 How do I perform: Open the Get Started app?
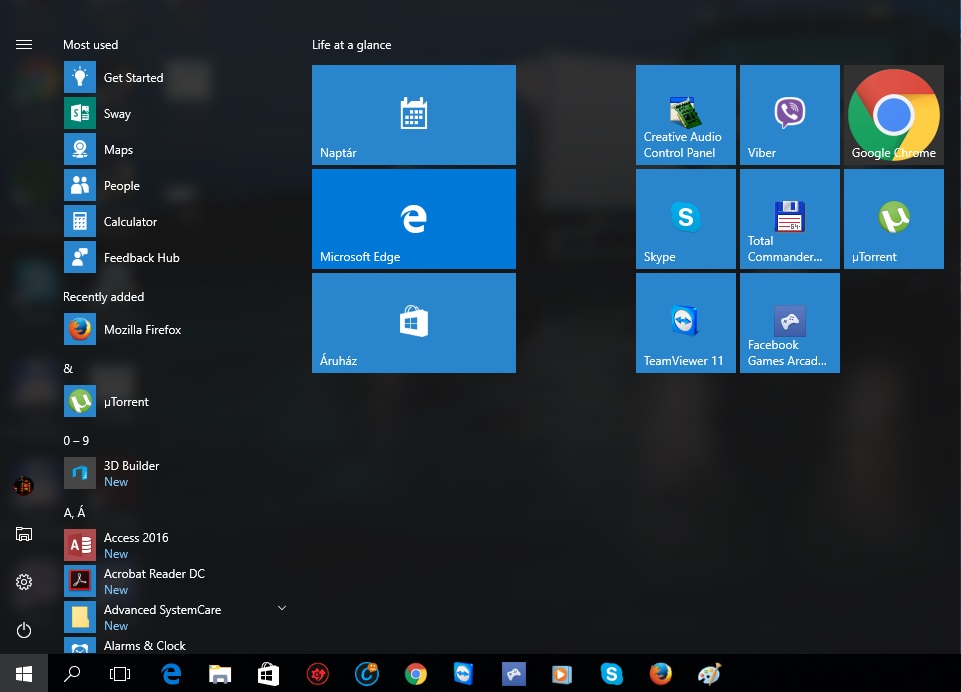point(175,78)
